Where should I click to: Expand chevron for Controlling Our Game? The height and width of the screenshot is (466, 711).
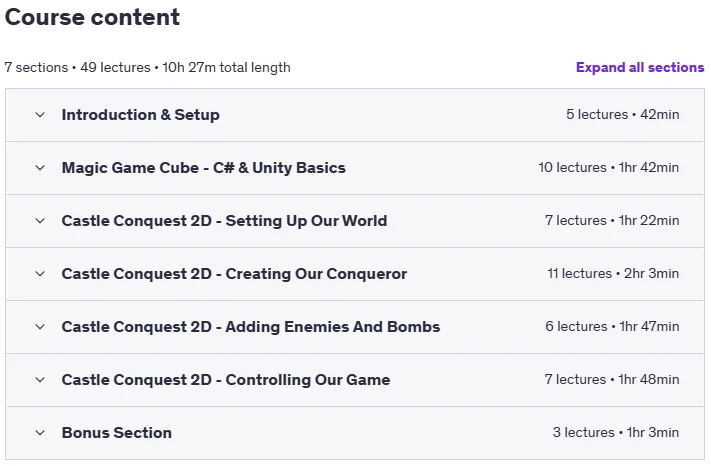[x=40, y=380]
